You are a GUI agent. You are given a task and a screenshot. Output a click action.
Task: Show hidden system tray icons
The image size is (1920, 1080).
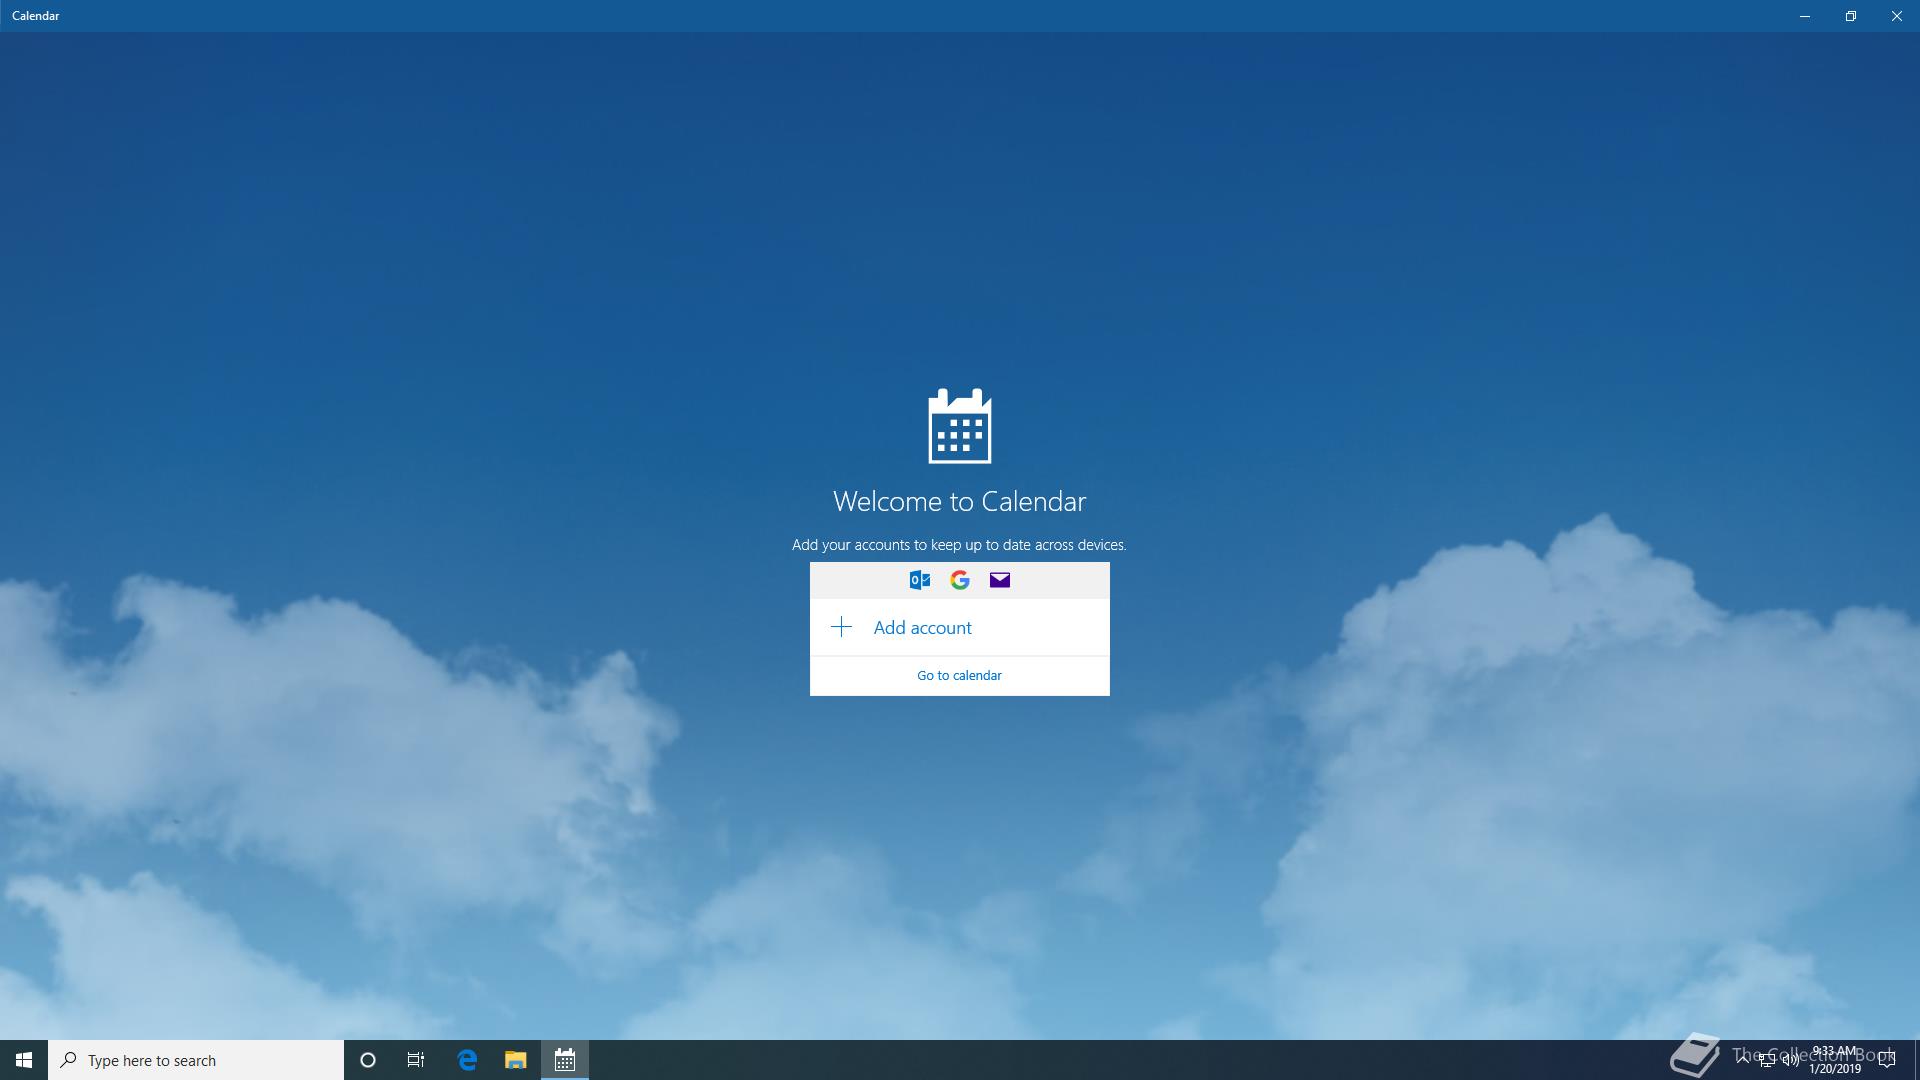pos(1743,1059)
